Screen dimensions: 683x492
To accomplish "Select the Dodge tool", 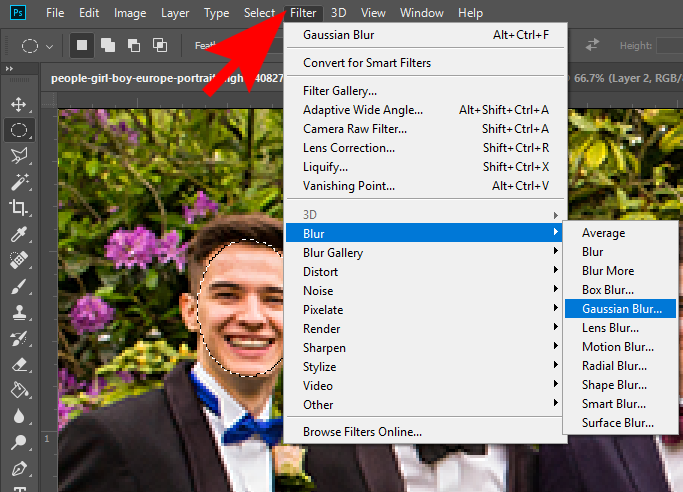I will [x=19, y=442].
